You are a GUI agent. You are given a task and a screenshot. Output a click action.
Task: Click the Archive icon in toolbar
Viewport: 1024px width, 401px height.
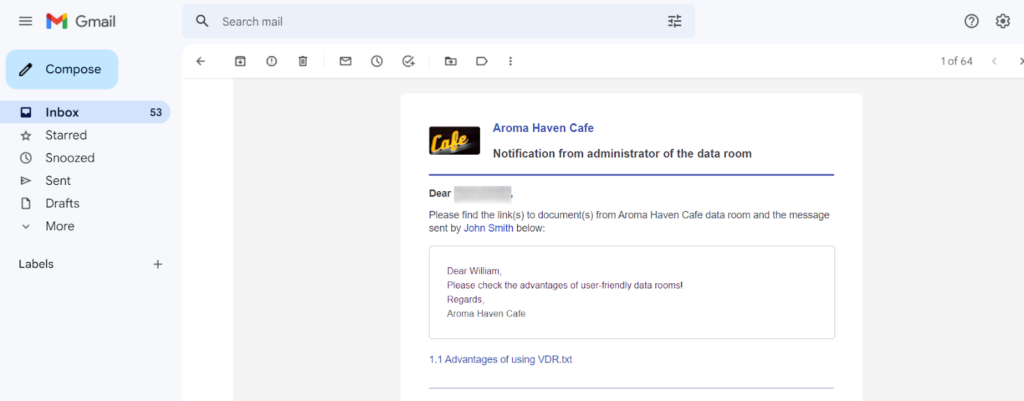pyautogui.click(x=240, y=61)
